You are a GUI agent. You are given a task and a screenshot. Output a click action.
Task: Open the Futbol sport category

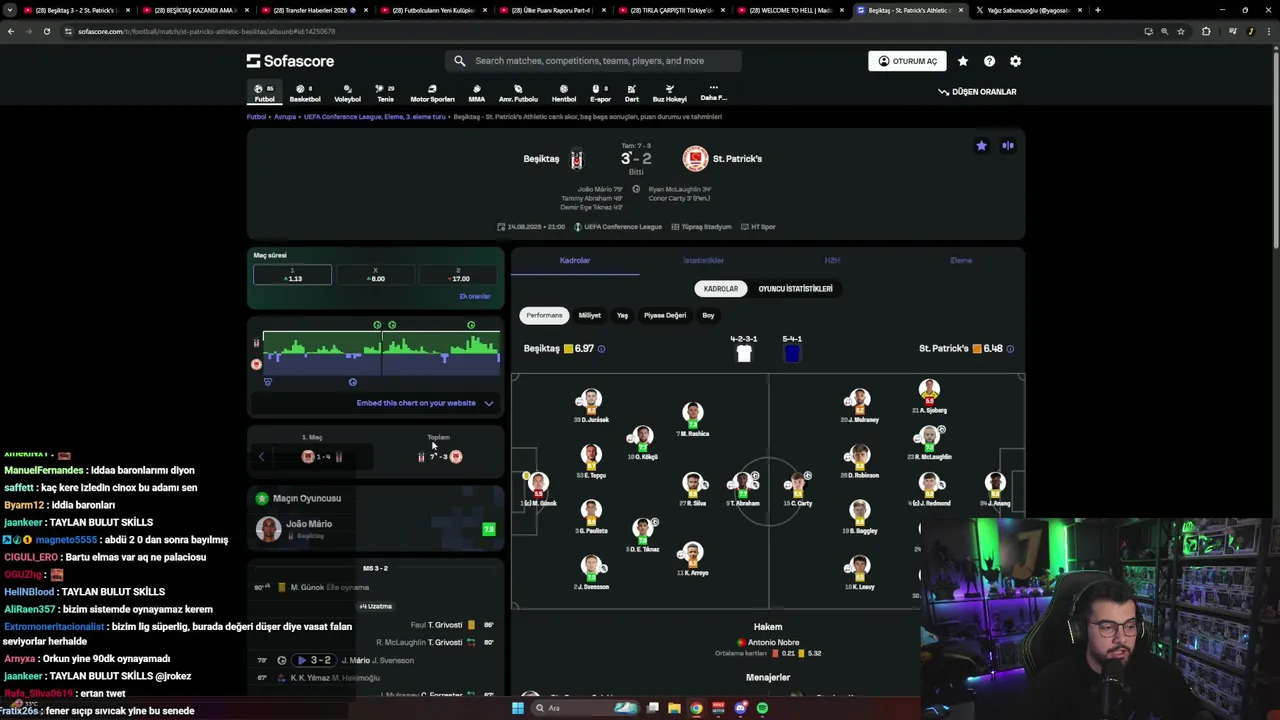(264, 93)
